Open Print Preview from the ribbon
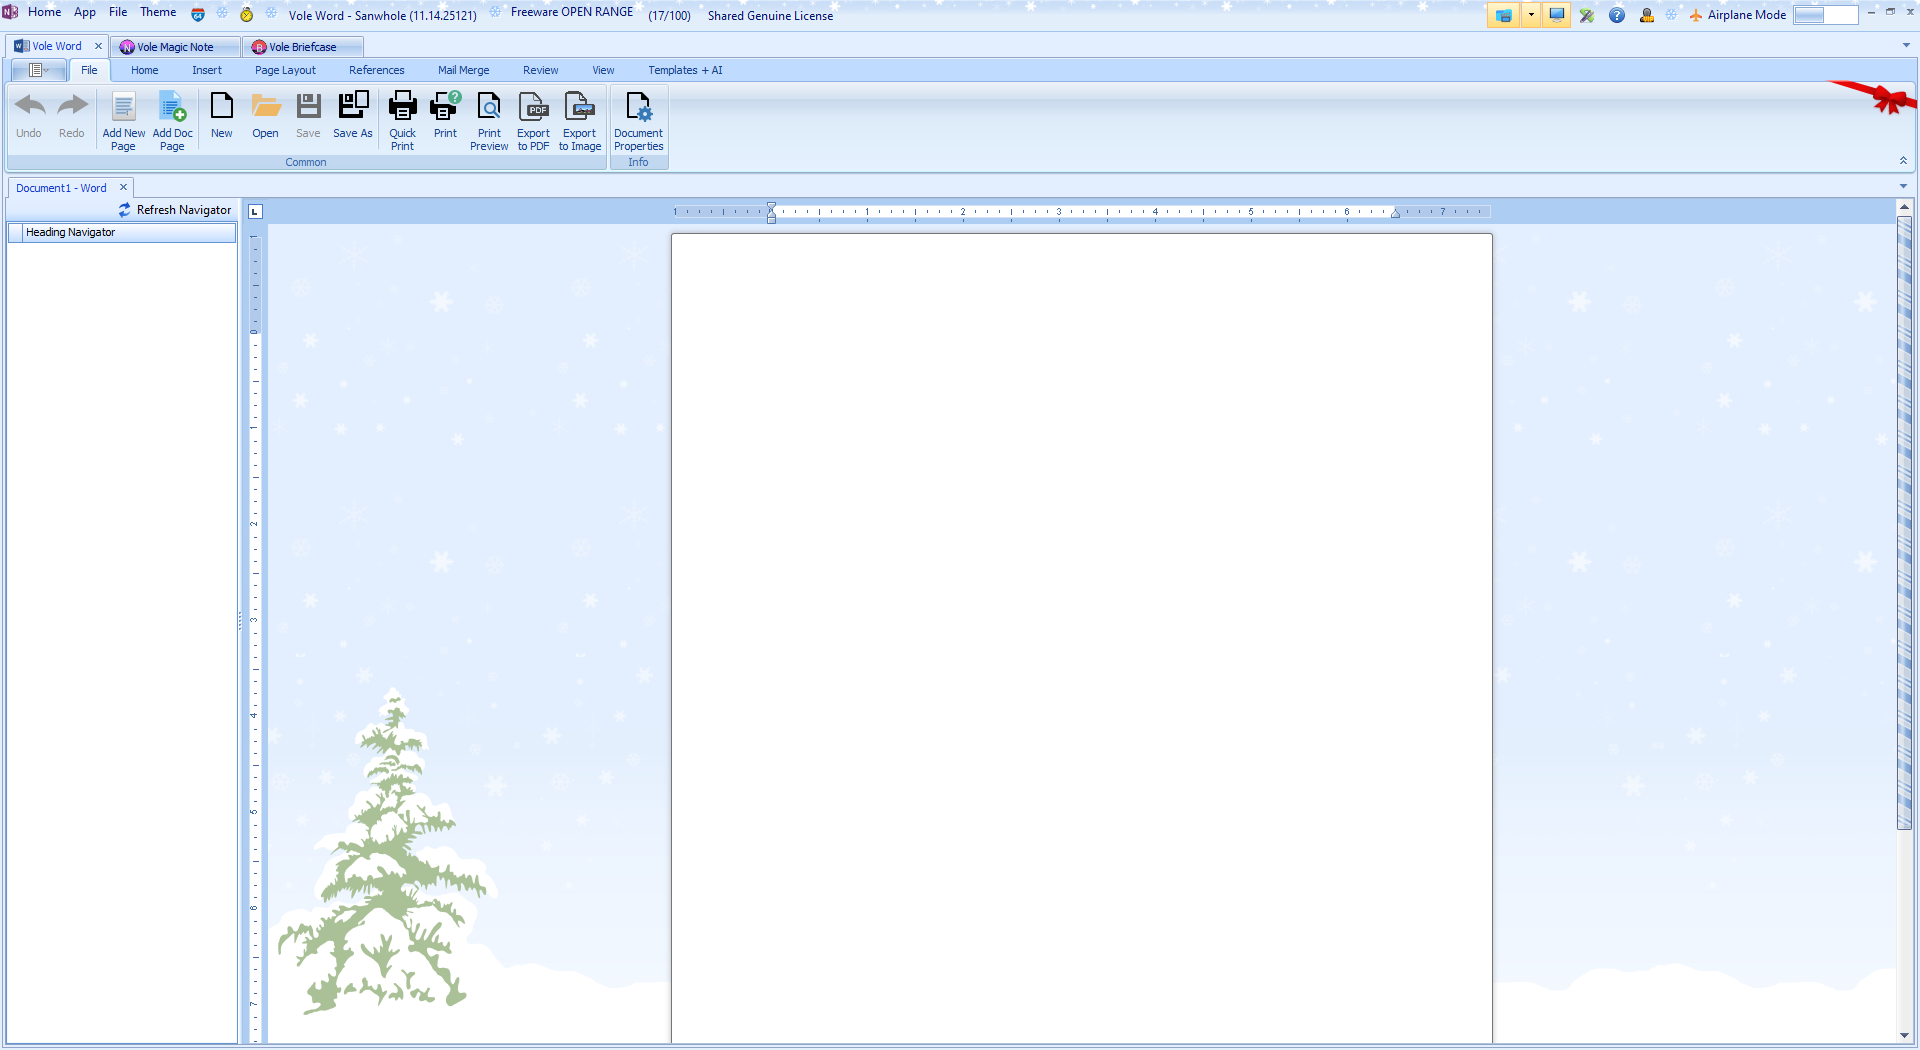 (489, 107)
